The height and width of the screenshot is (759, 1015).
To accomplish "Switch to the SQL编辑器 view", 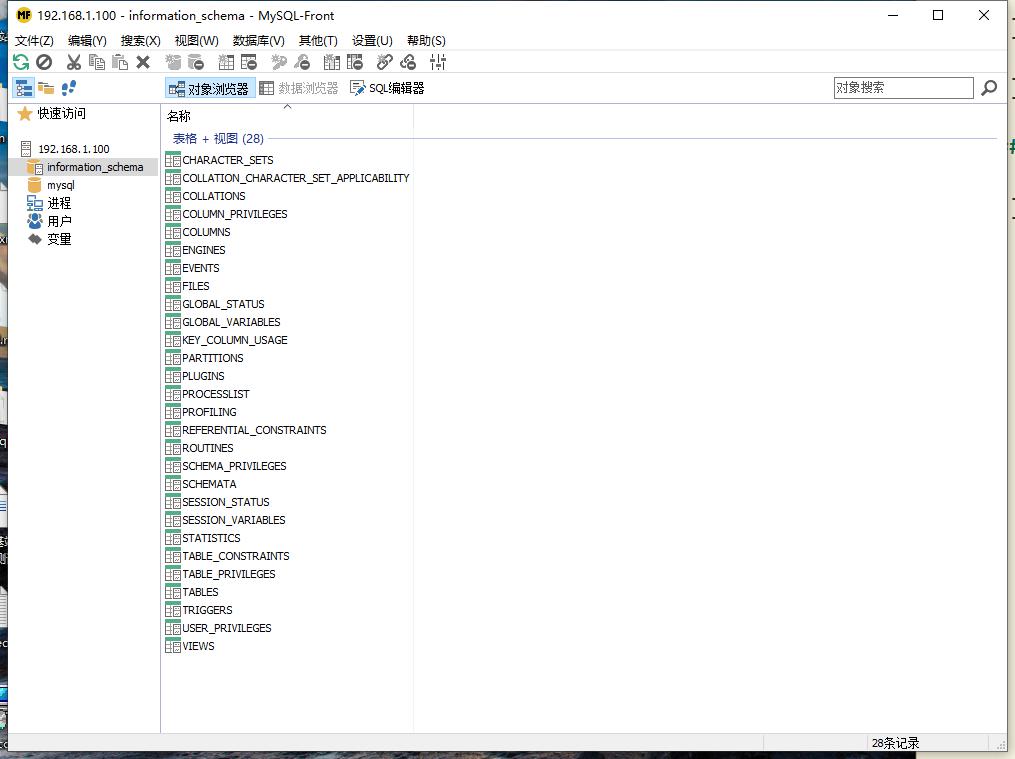I will [x=387, y=88].
